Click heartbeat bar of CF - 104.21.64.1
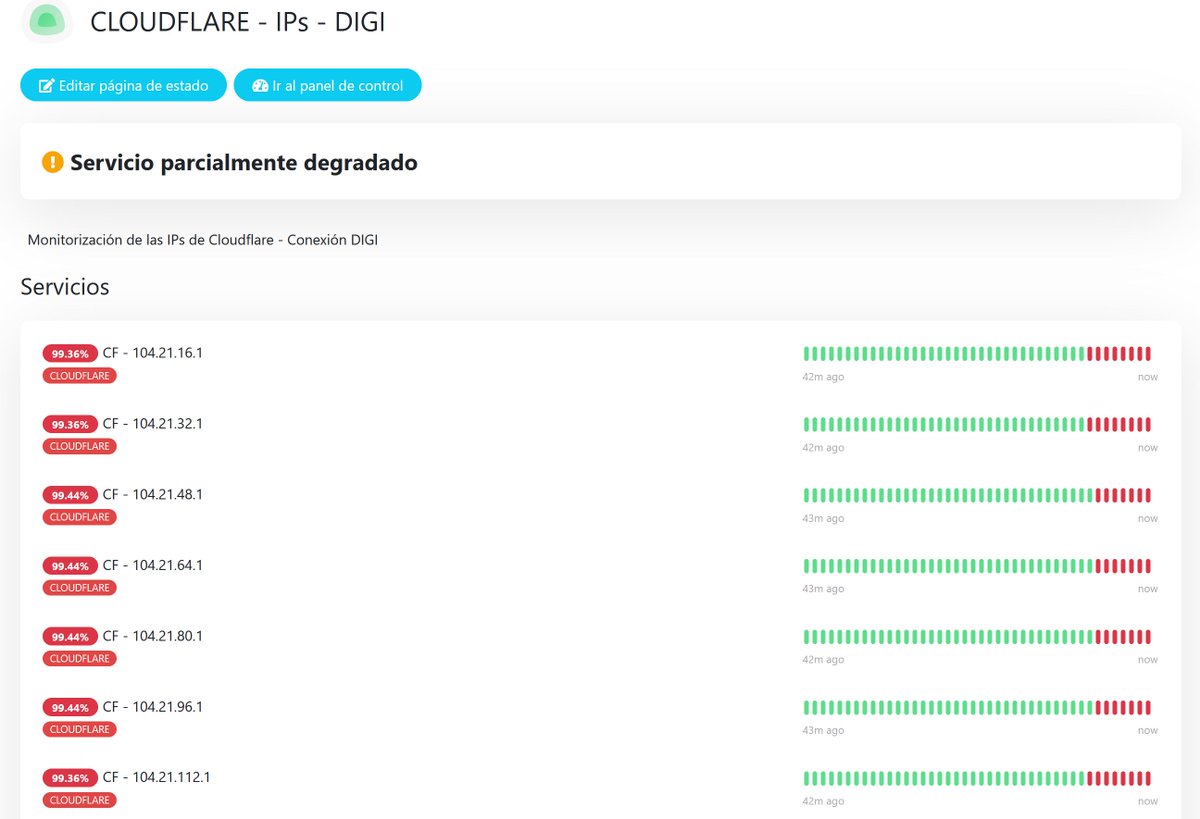The image size is (1200, 819). point(978,566)
